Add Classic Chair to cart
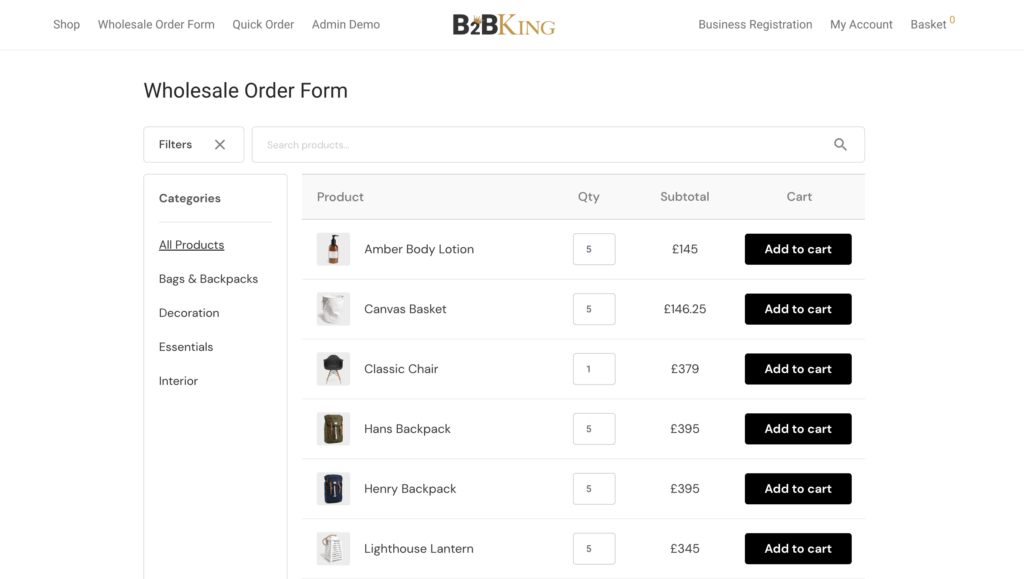Viewport: 1024px width, 579px height. (798, 369)
